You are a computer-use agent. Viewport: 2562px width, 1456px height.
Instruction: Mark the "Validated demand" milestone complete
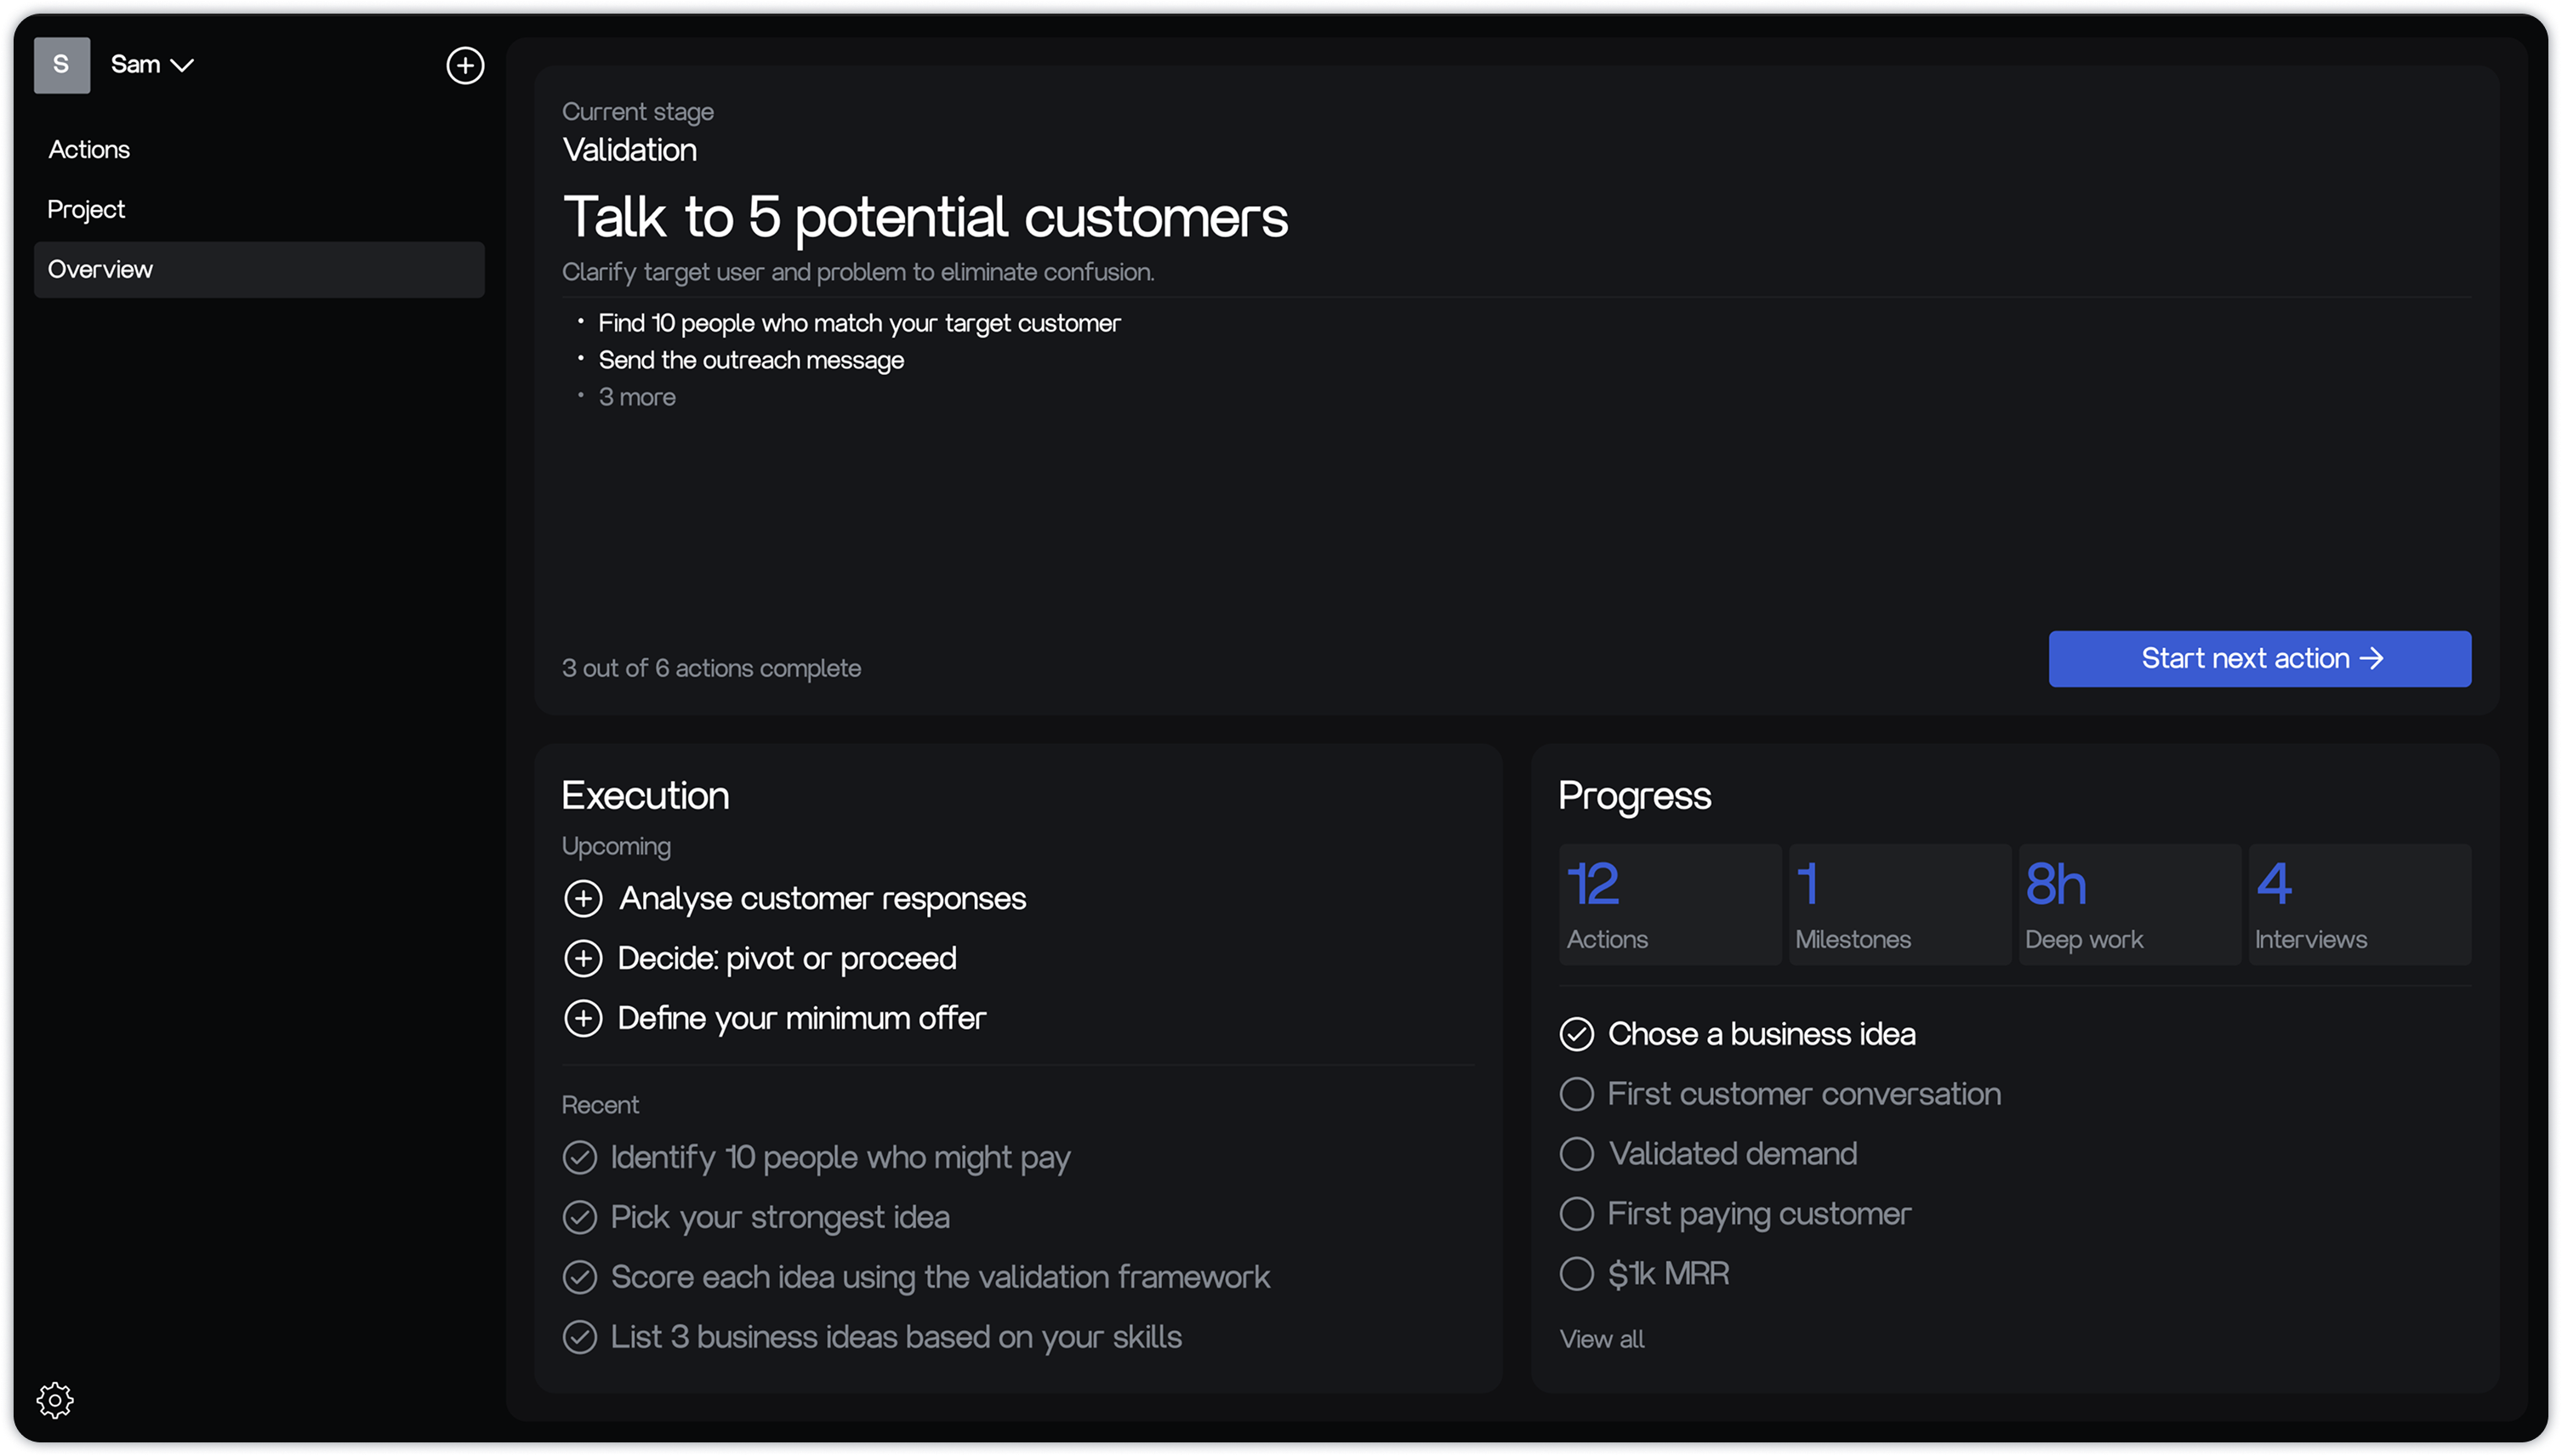click(x=1577, y=1153)
